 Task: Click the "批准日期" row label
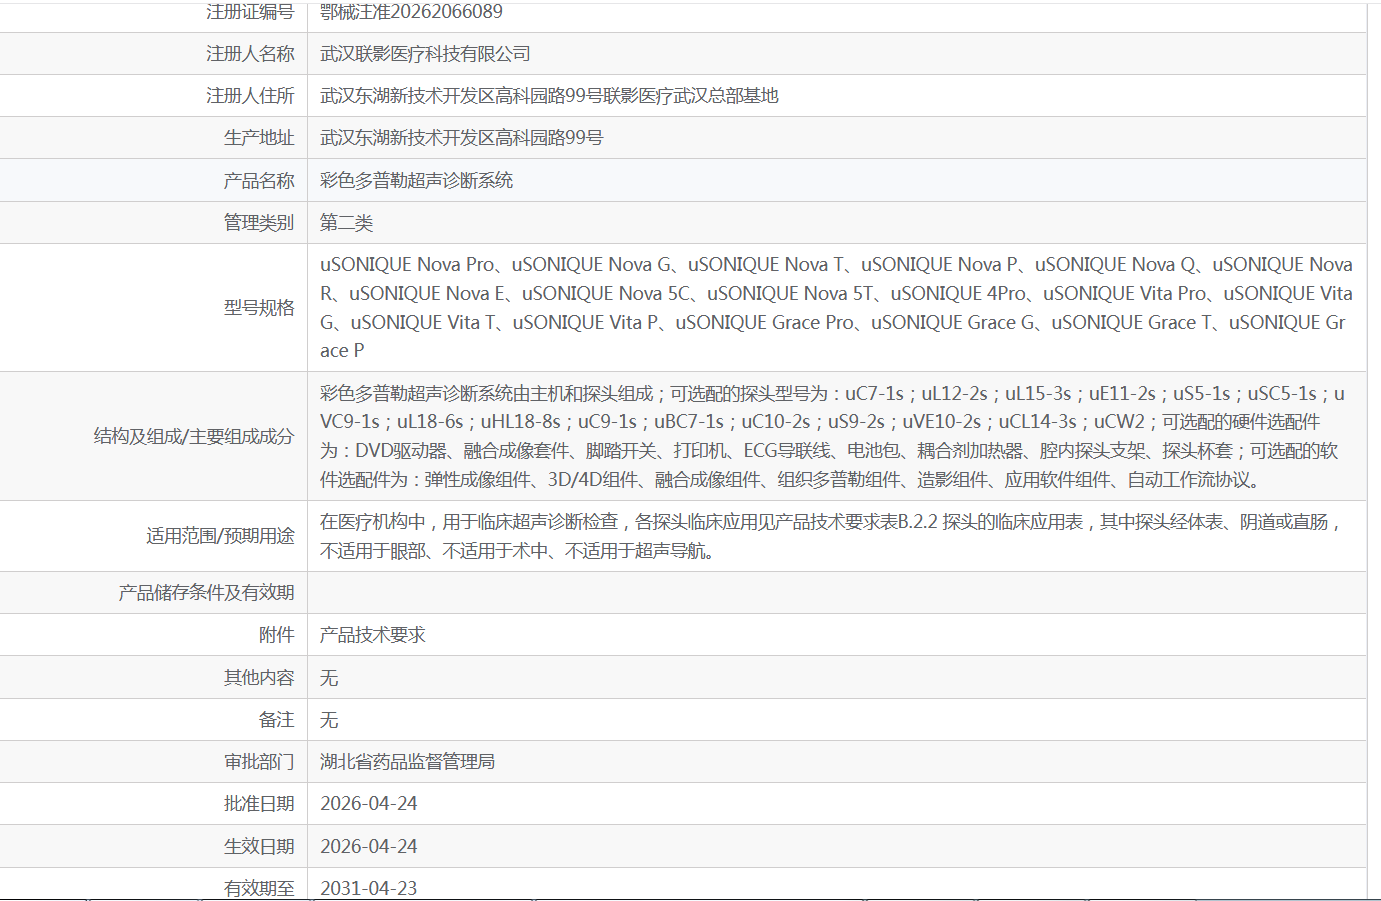tap(259, 804)
